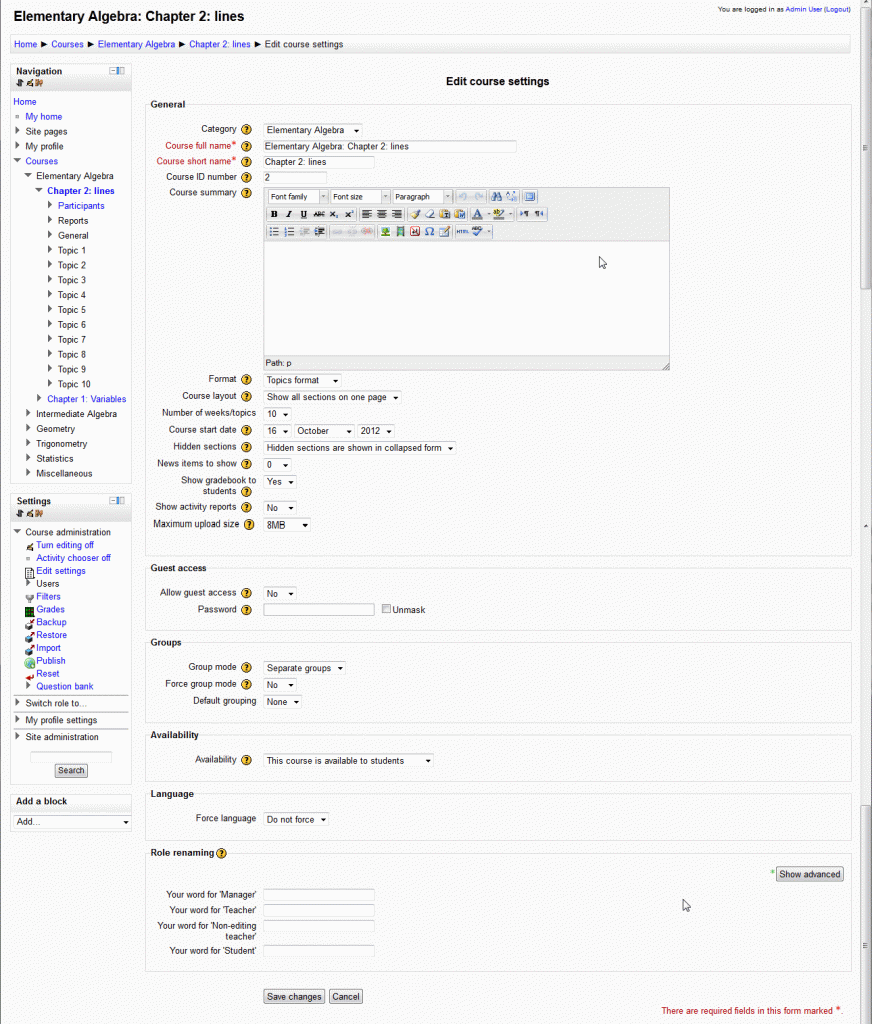Open the Category dropdown

(x=313, y=131)
